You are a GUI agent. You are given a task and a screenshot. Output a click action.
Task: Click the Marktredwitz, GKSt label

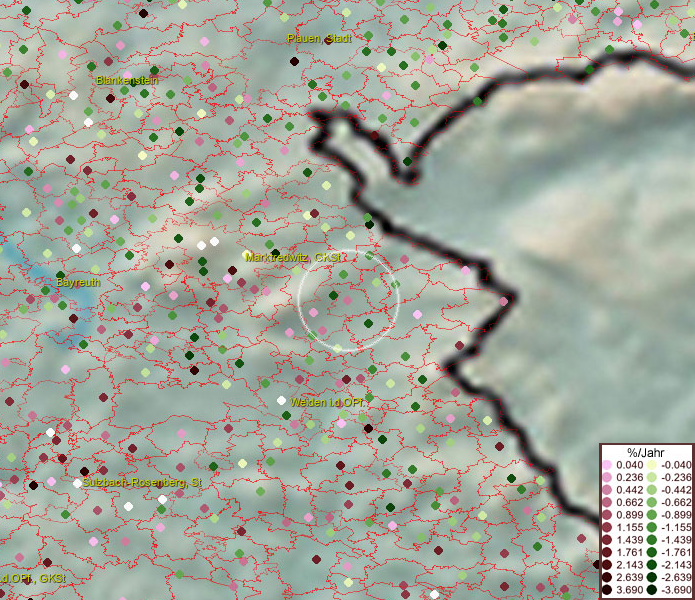coord(293,257)
